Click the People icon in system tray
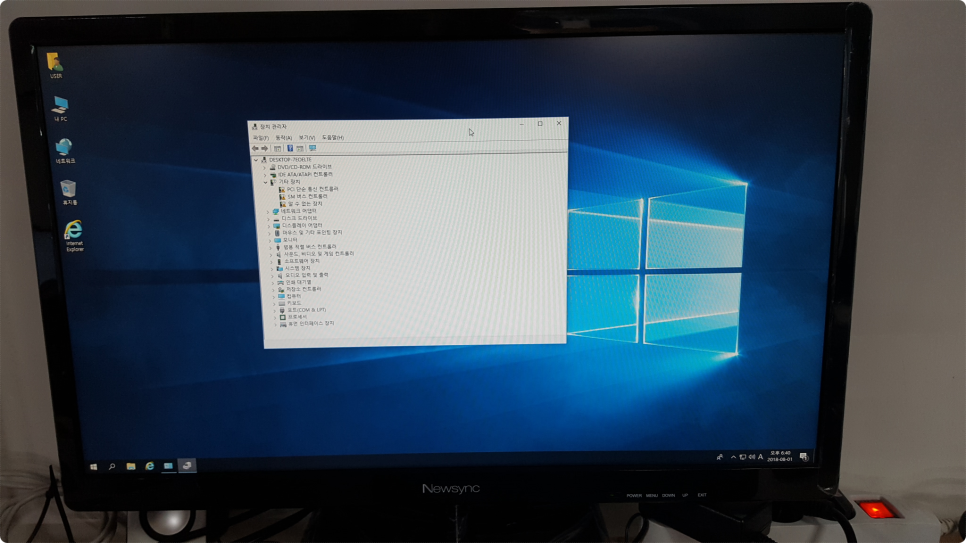This screenshot has width=966, height=543. [x=720, y=457]
